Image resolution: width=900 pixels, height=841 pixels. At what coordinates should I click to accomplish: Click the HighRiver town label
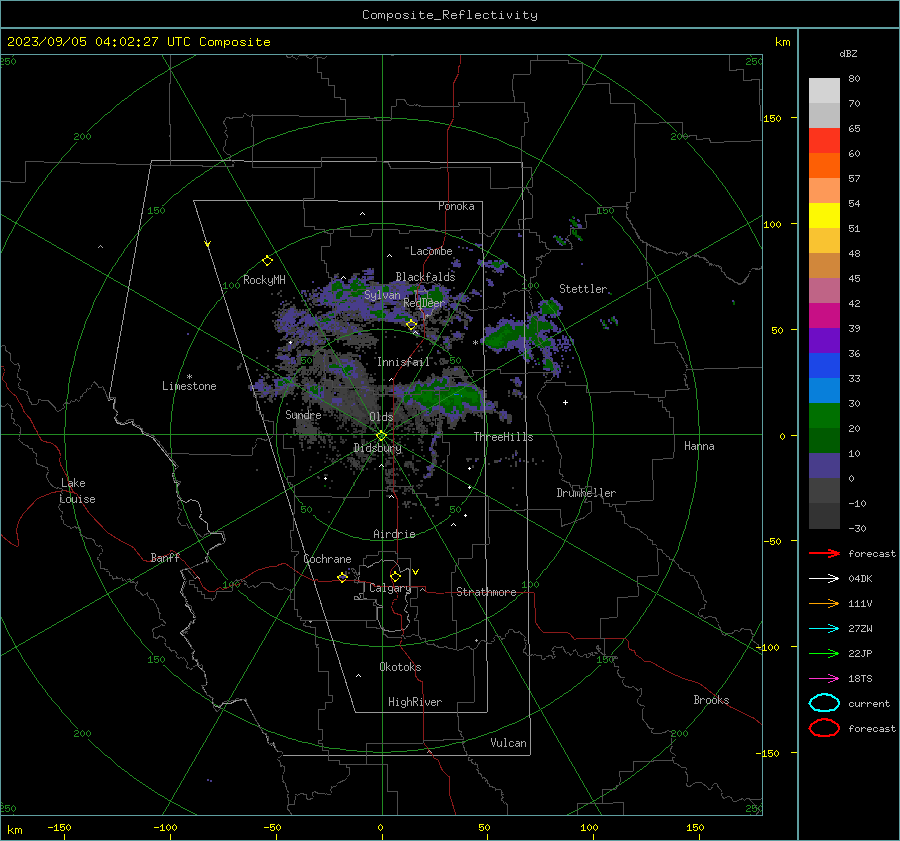(415, 702)
